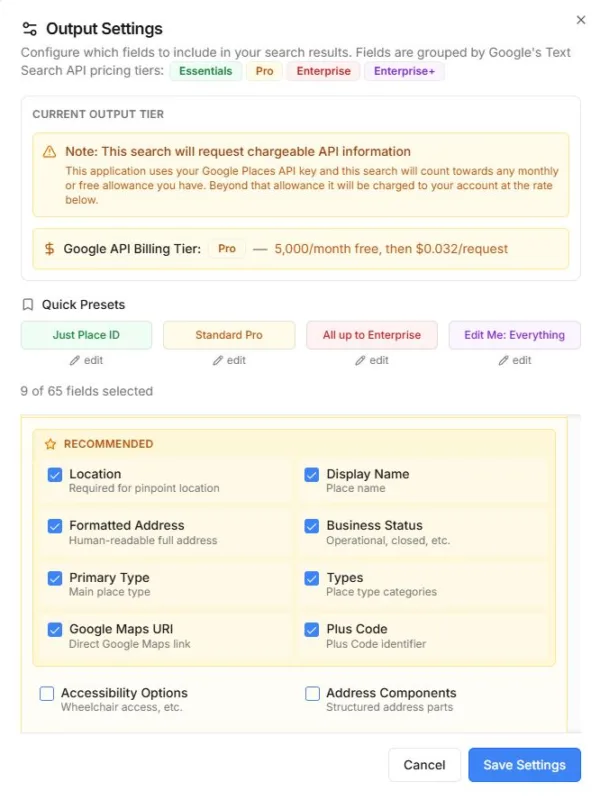The height and width of the screenshot is (800, 600).
Task: Uncheck the Location field checkbox
Action: (55, 475)
